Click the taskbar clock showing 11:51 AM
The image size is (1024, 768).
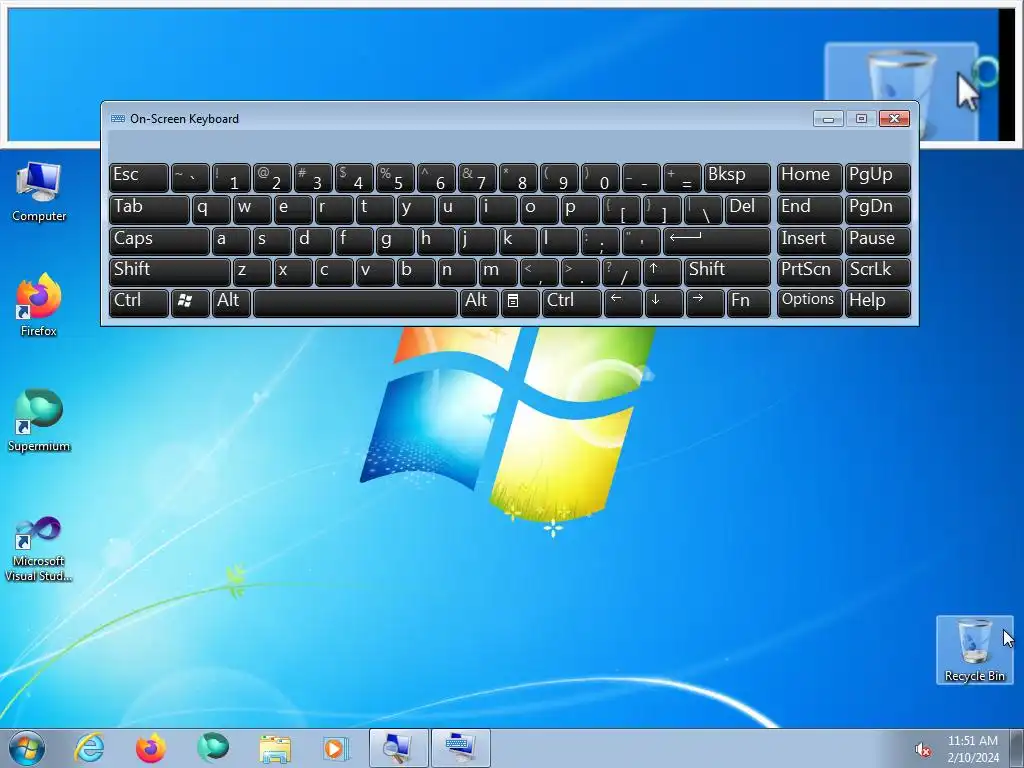pyautogui.click(x=972, y=748)
